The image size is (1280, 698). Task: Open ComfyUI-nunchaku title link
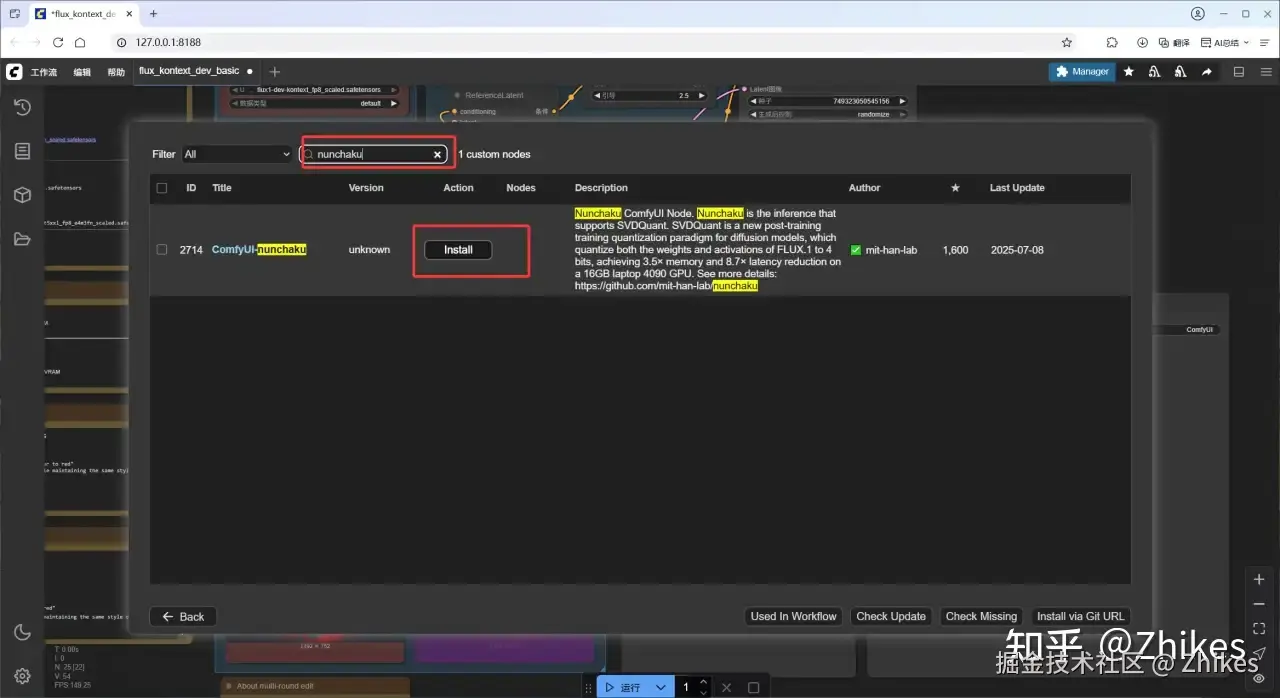coord(259,250)
